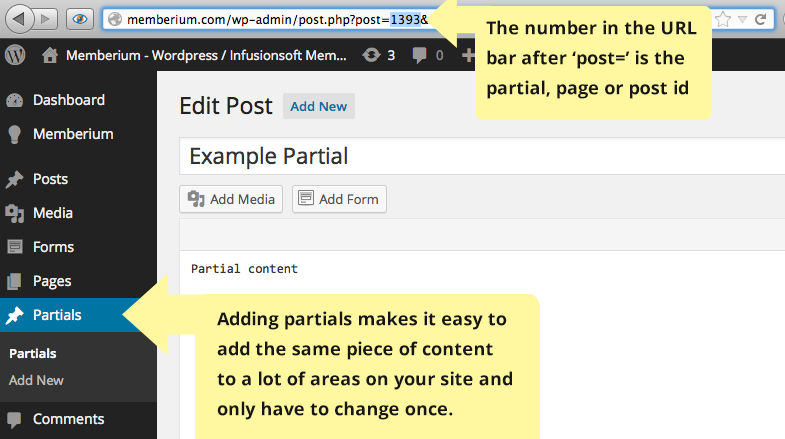Click the Memberium lightbulb icon
This screenshot has height=439, width=785.
coord(15,135)
